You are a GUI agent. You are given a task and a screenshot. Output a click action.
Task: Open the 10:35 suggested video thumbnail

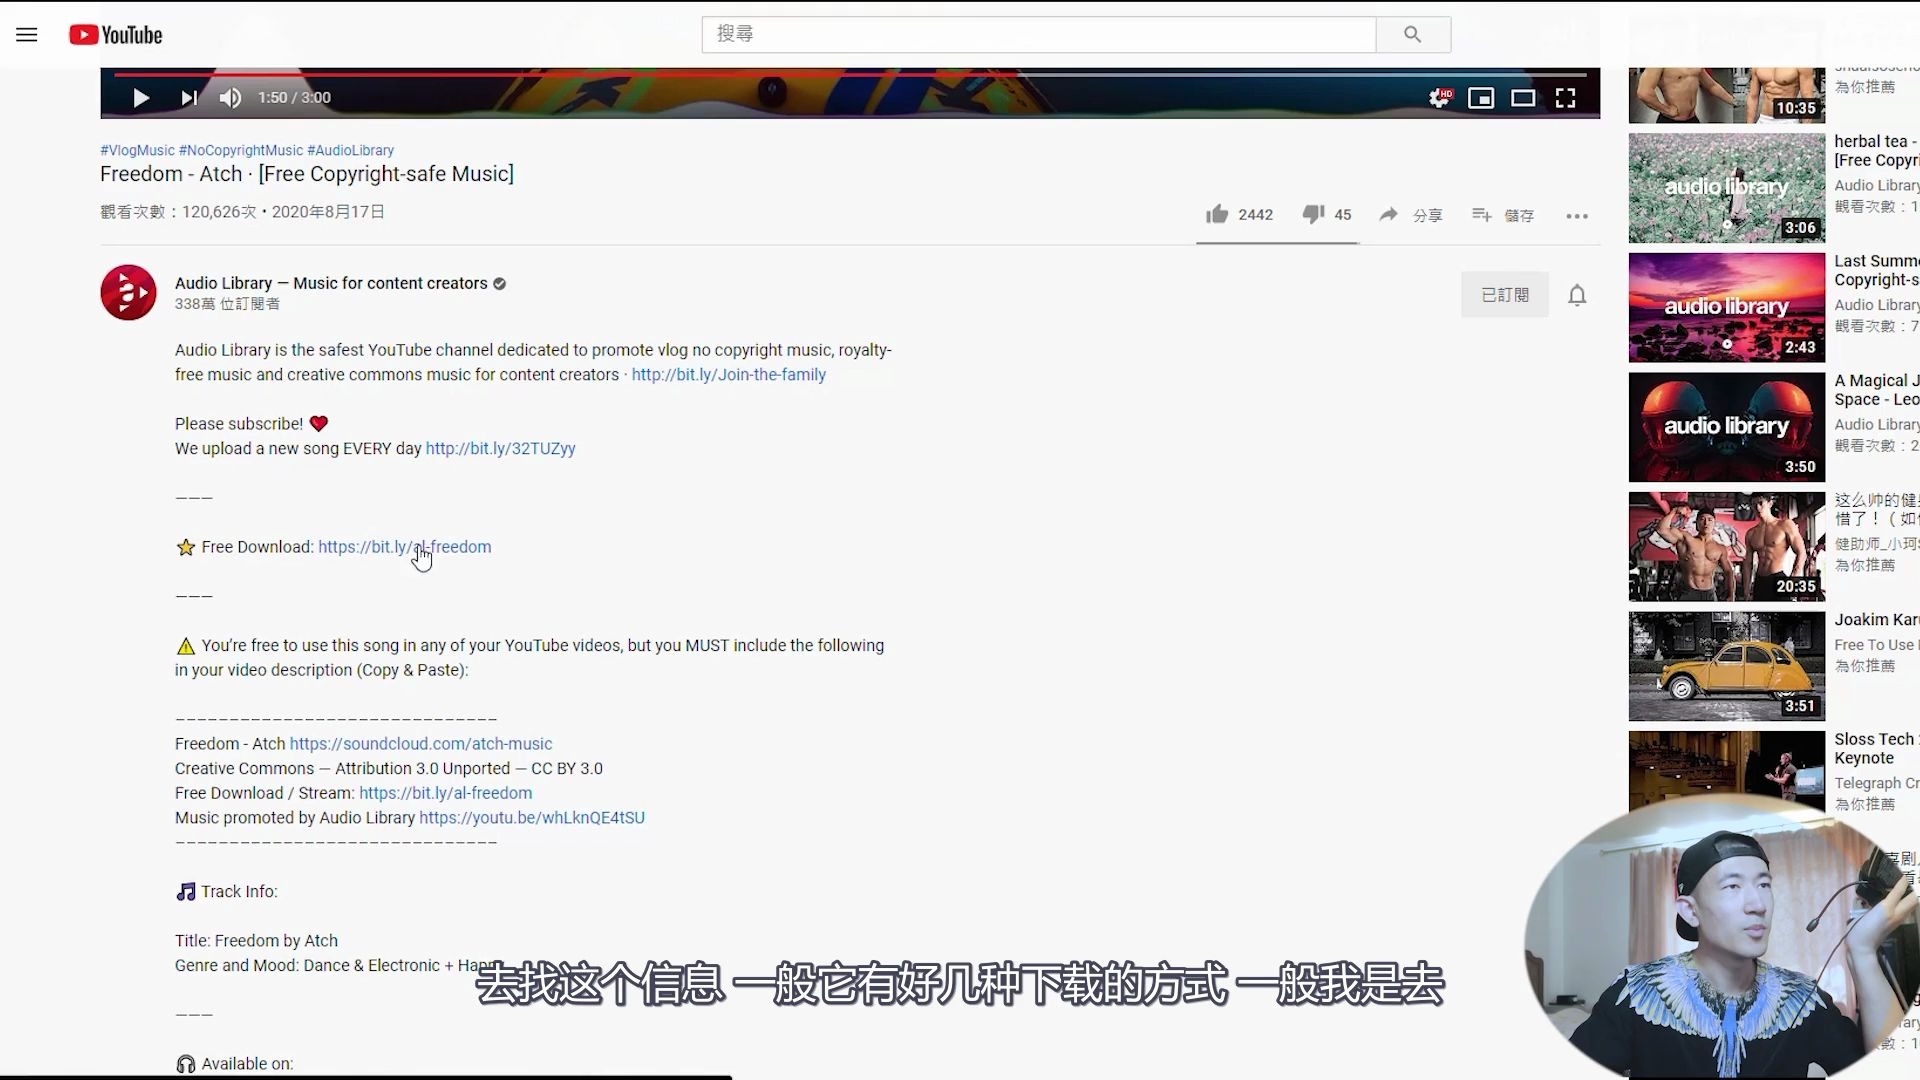pyautogui.click(x=1727, y=96)
